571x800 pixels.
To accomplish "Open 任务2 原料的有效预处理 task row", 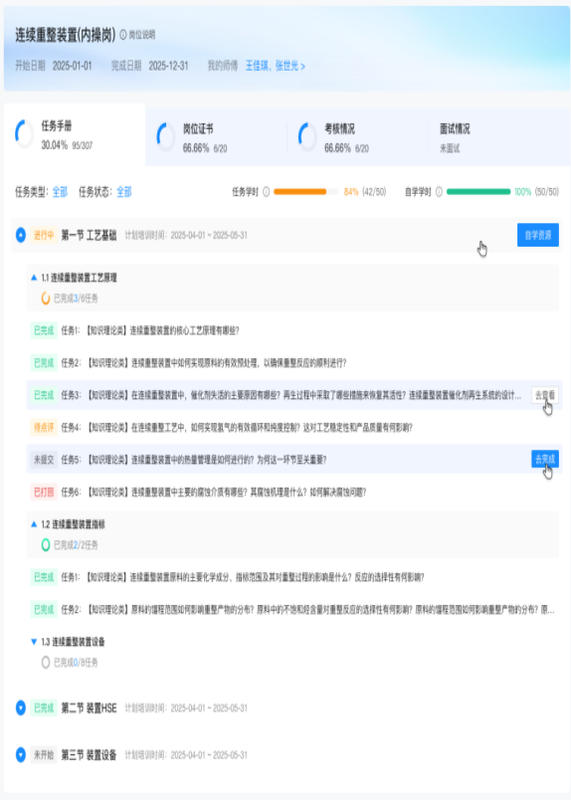I will tap(294, 363).
